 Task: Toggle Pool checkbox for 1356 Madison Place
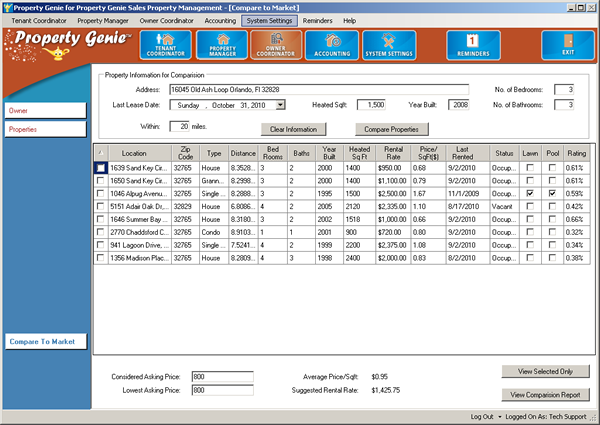(x=552, y=258)
